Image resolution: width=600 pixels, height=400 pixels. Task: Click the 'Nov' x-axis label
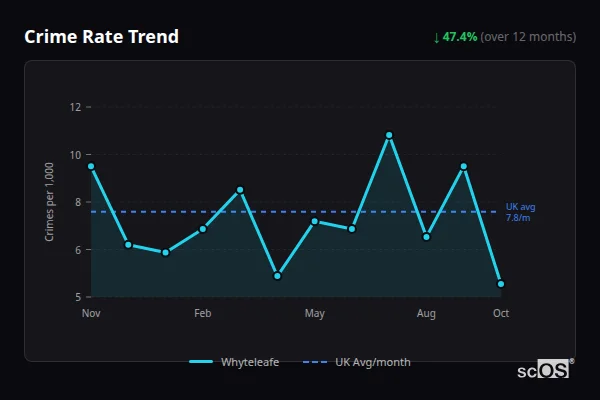pos(91,313)
